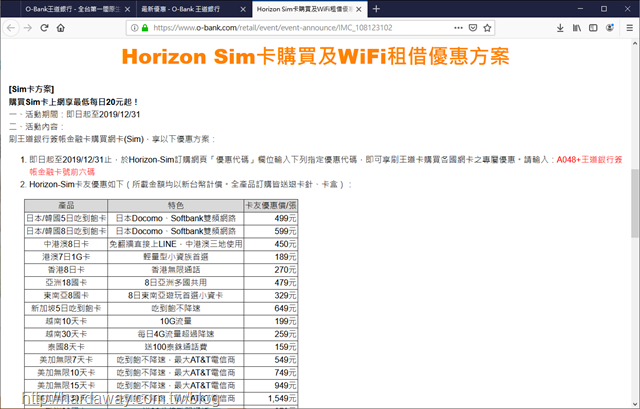The width and height of the screenshot is (640, 409).
Task: Open page actions three-dot menu
Action: [458, 28]
